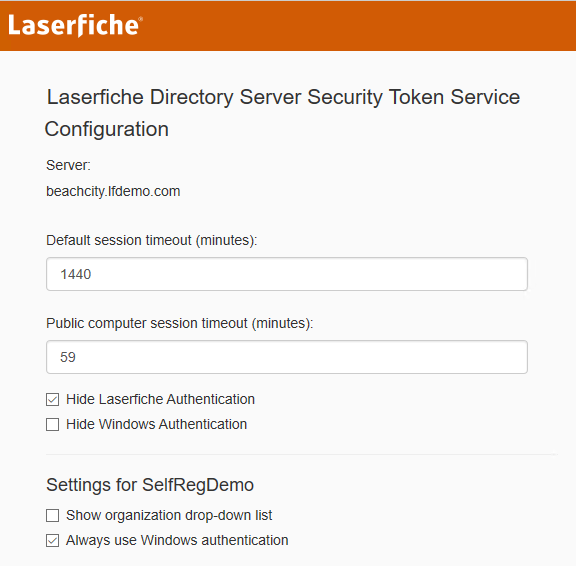Click the Settings for SelfRegDemo heading

[x=150, y=485]
